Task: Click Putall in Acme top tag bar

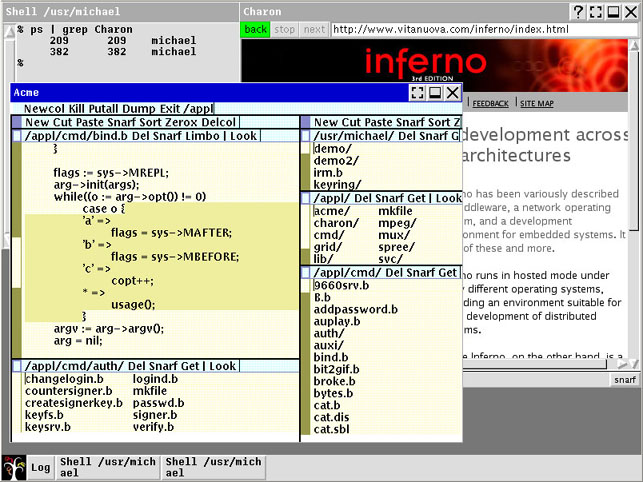Action: (x=102, y=108)
